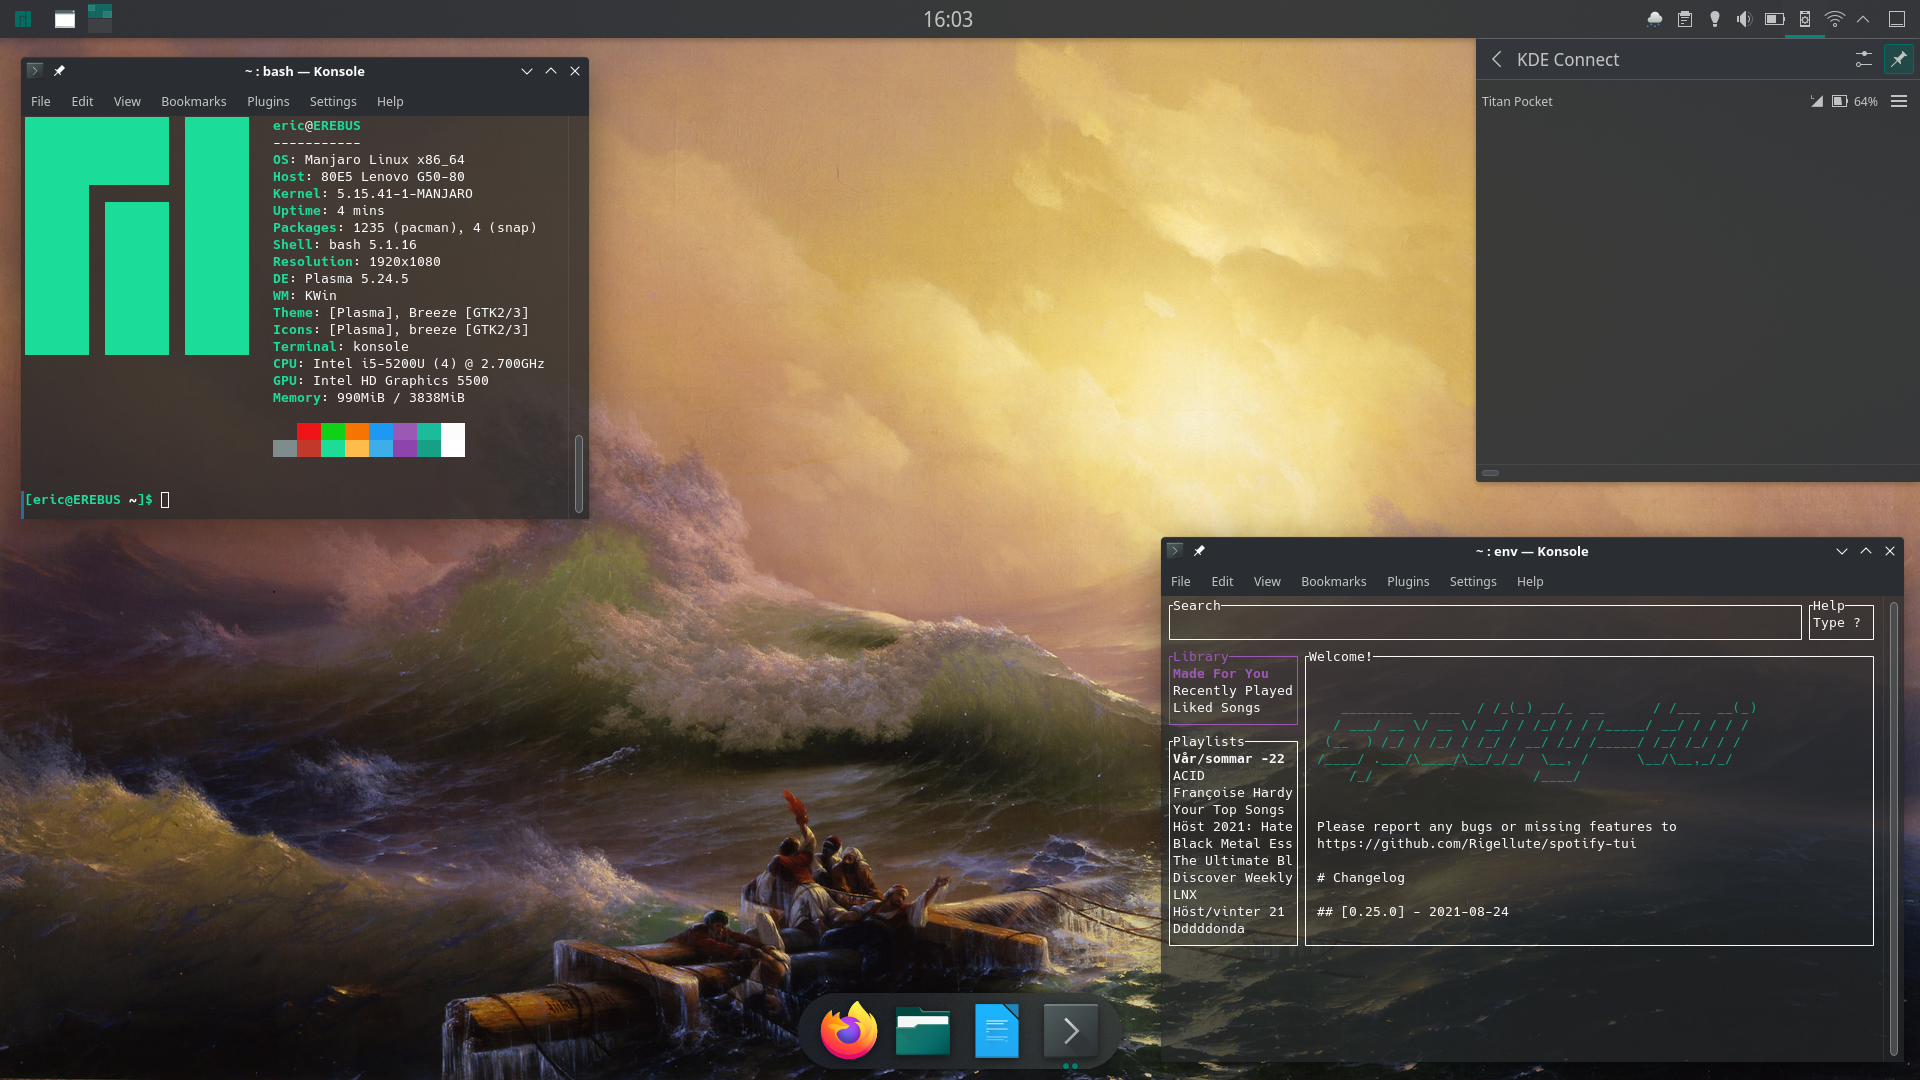Image resolution: width=1920 pixels, height=1080 pixels.
Task: Click the Titan Pocket signal strength icon
Action: (1816, 102)
